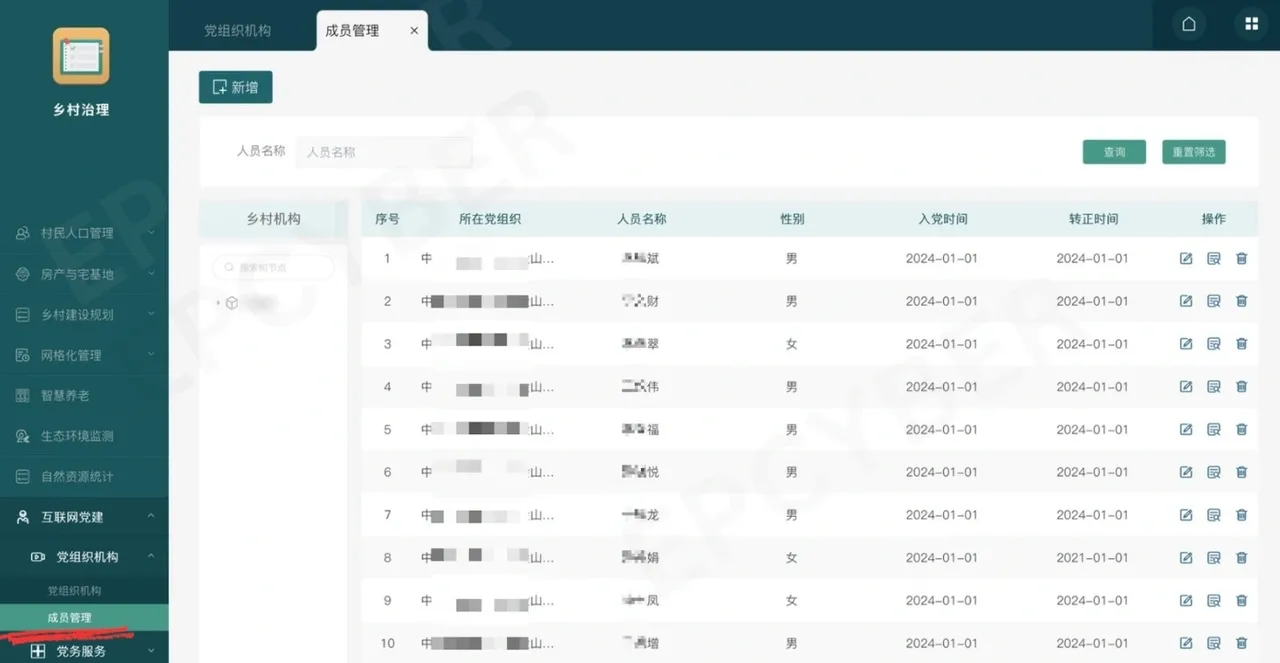
Task: Select the 成员管理 sidebar entry
Action: 84,618
